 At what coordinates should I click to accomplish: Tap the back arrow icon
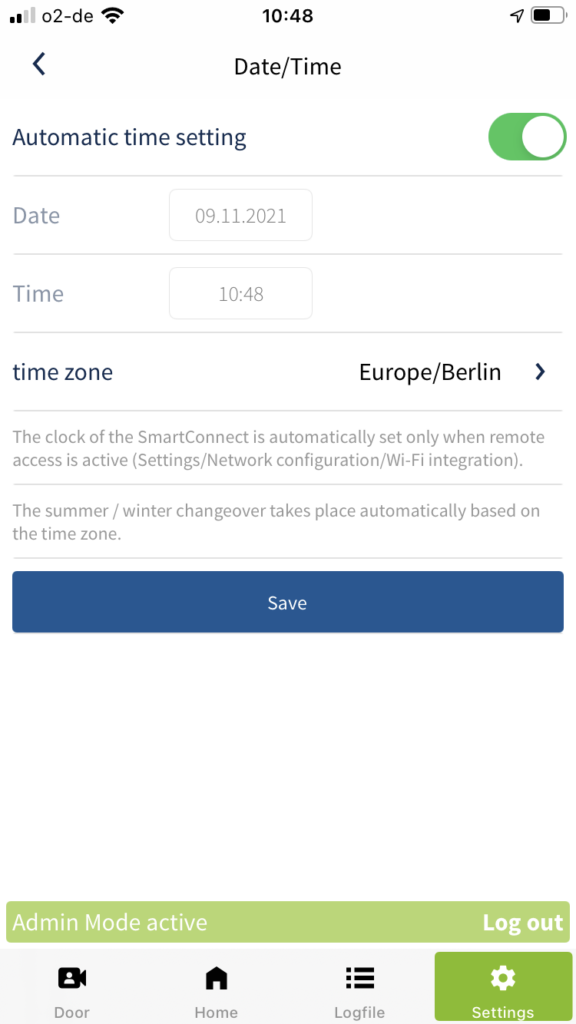click(39, 65)
